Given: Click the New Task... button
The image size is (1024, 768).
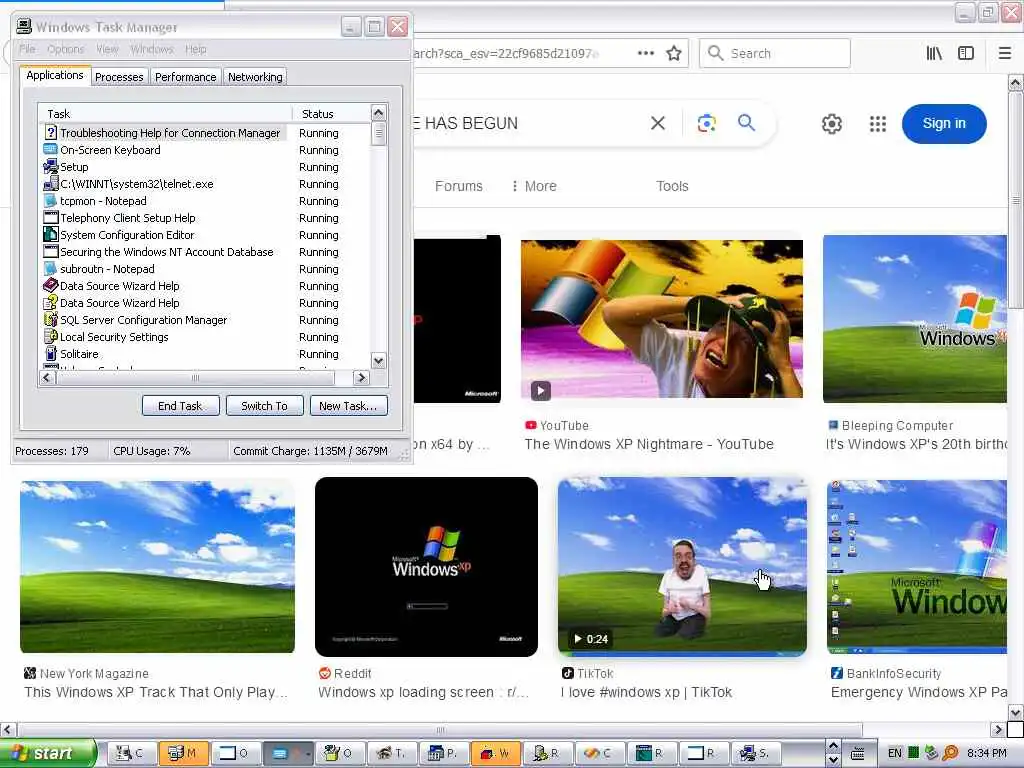Looking at the screenshot, I should (348, 406).
